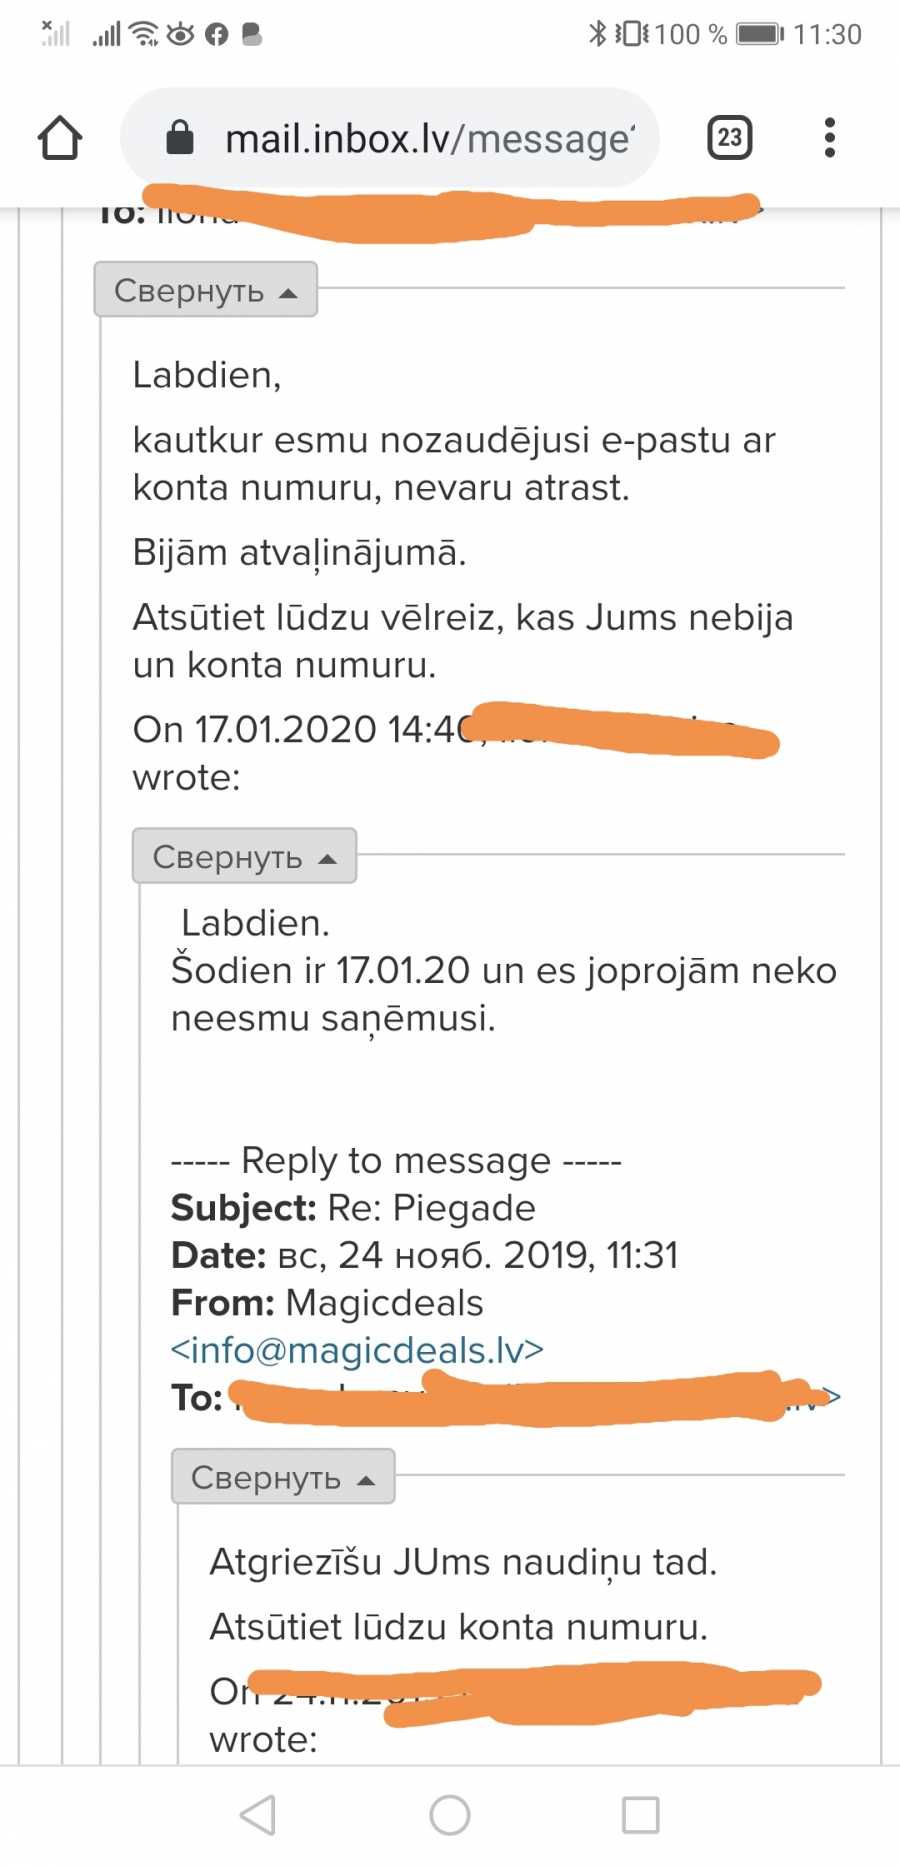Tap the clock showing 11:30
This screenshot has width=900, height=1866.
pos(827,34)
